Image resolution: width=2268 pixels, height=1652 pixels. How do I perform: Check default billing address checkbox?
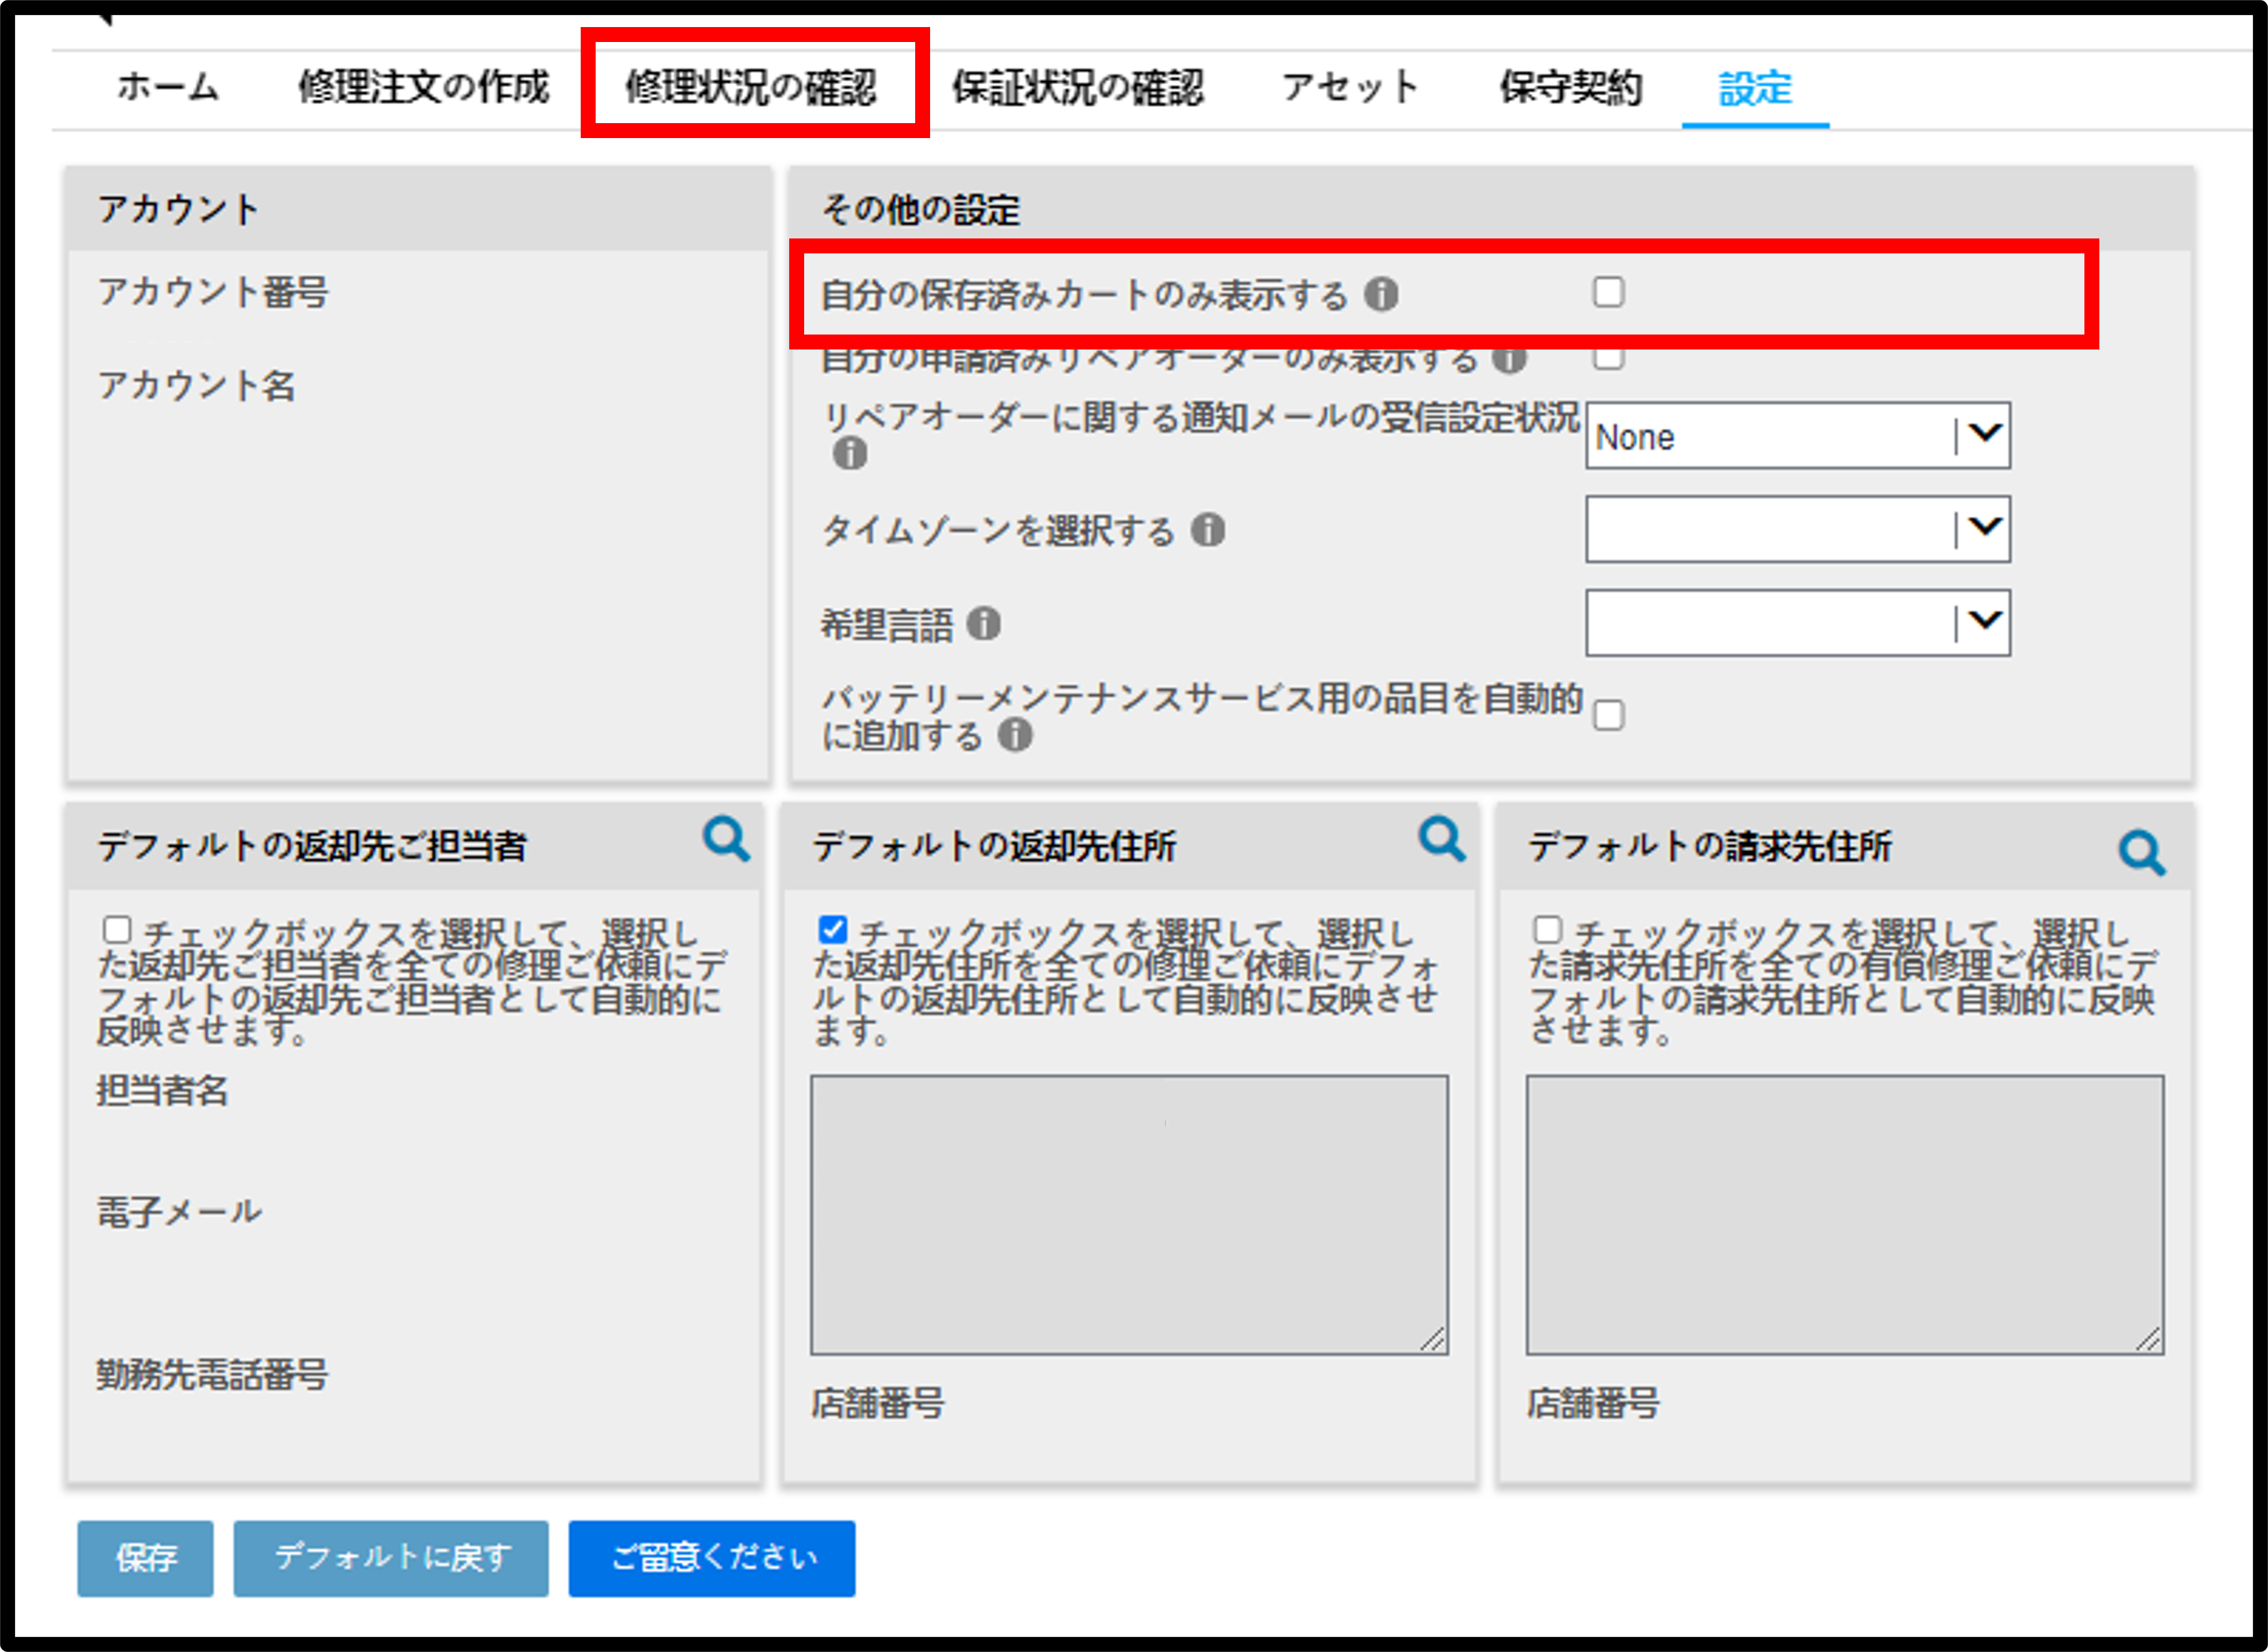[1547, 930]
